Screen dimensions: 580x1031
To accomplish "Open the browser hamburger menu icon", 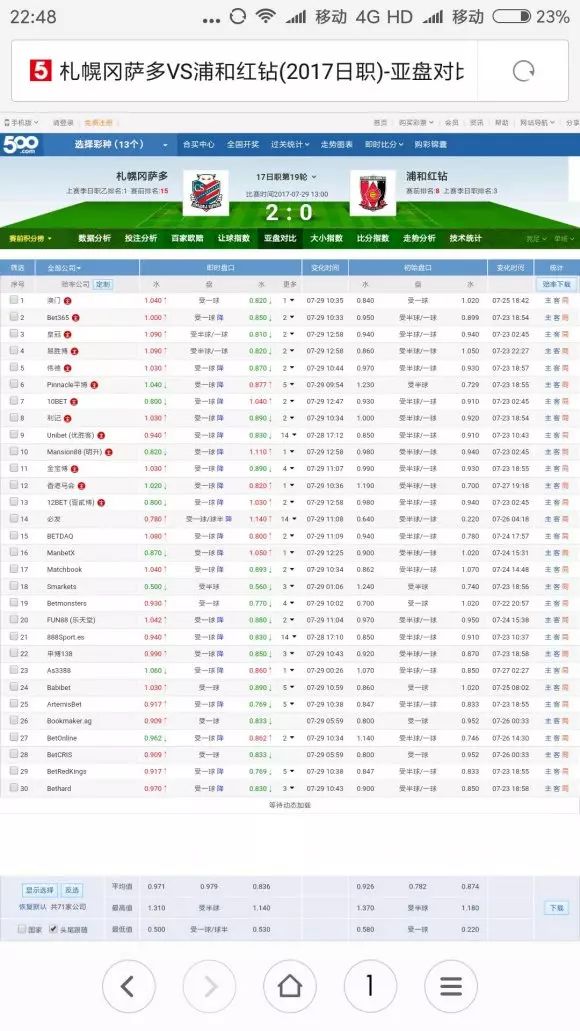I will (x=450, y=986).
